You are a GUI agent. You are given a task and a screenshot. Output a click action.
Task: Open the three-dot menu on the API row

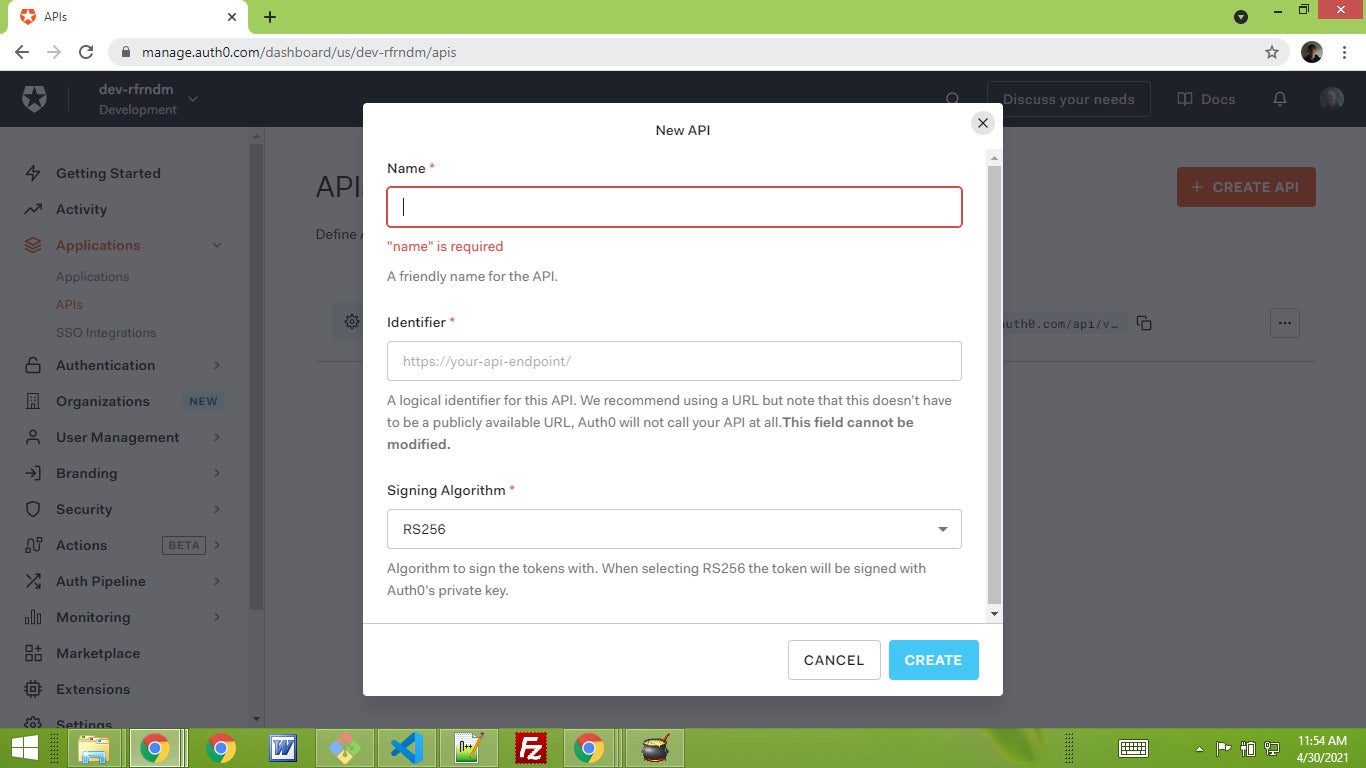pos(1285,323)
